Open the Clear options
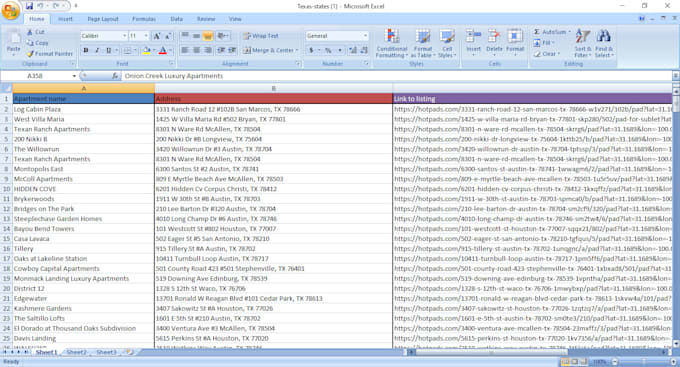680x367 pixels. pos(546,54)
